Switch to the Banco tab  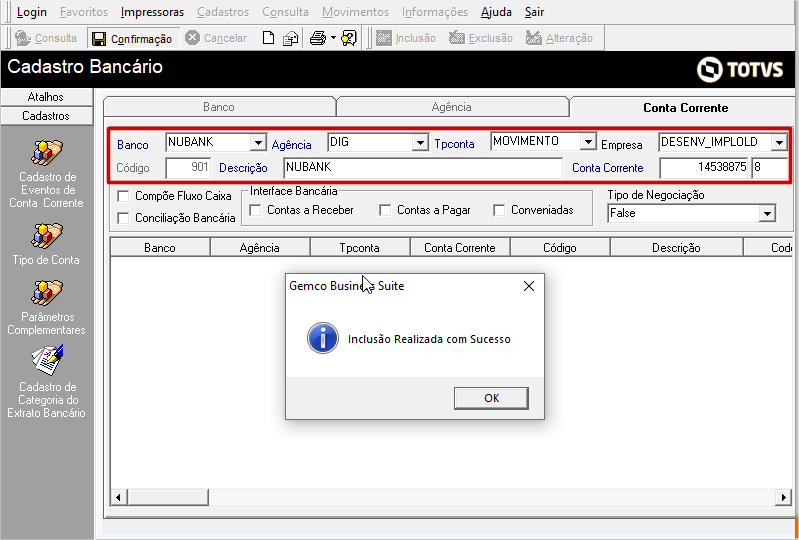tap(219, 107)
